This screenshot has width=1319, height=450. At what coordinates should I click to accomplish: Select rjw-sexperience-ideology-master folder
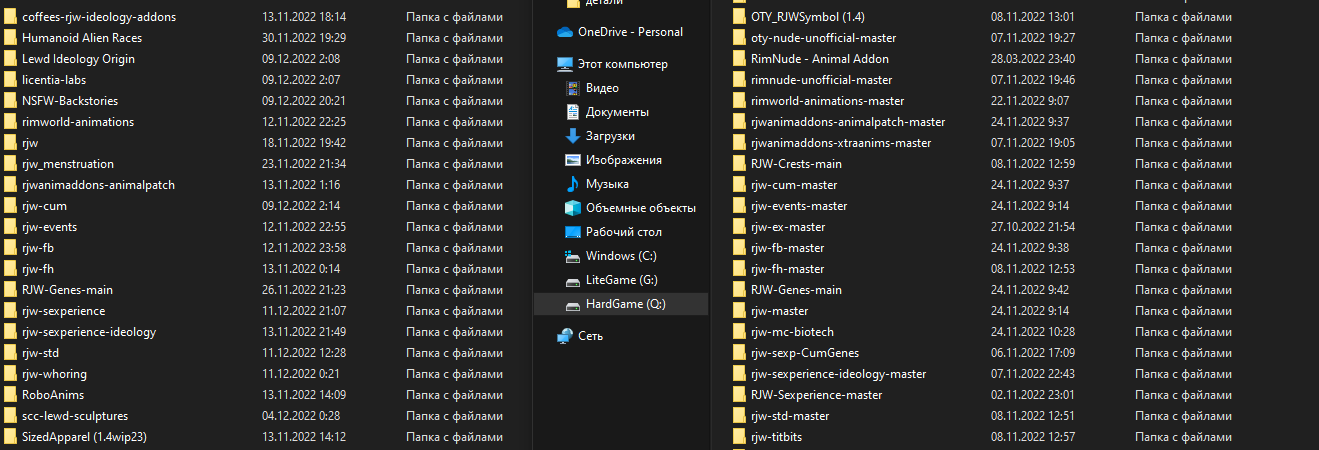(x=839, y=374)
